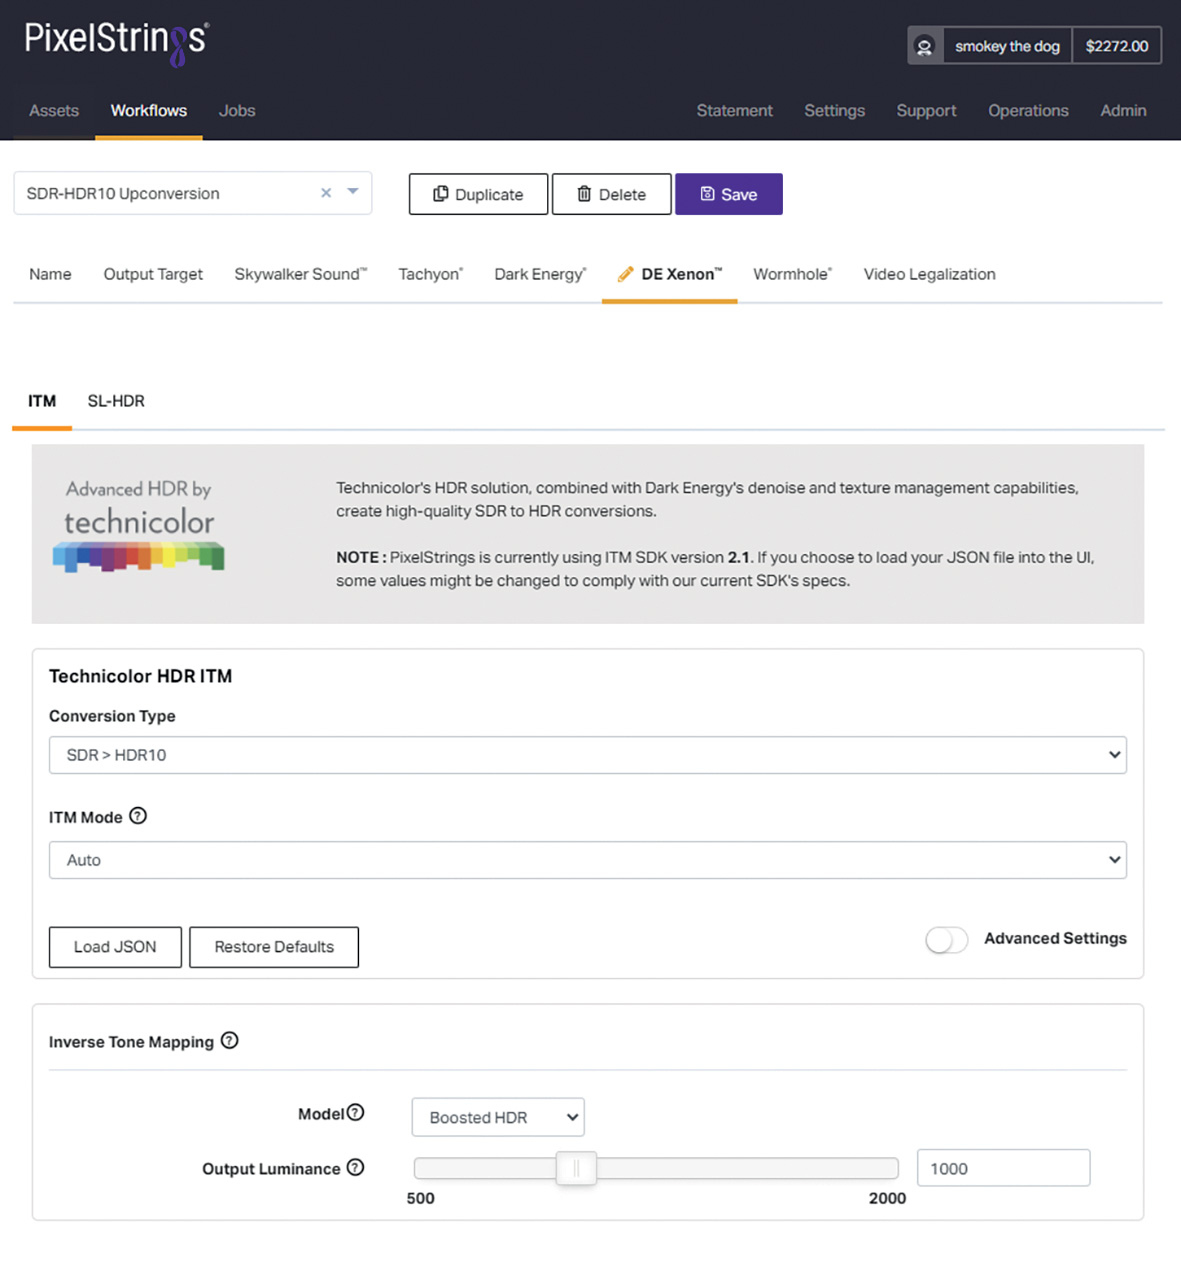Click the Output Luminance slider handle

pyautogui.click(x=576, y=1168)
